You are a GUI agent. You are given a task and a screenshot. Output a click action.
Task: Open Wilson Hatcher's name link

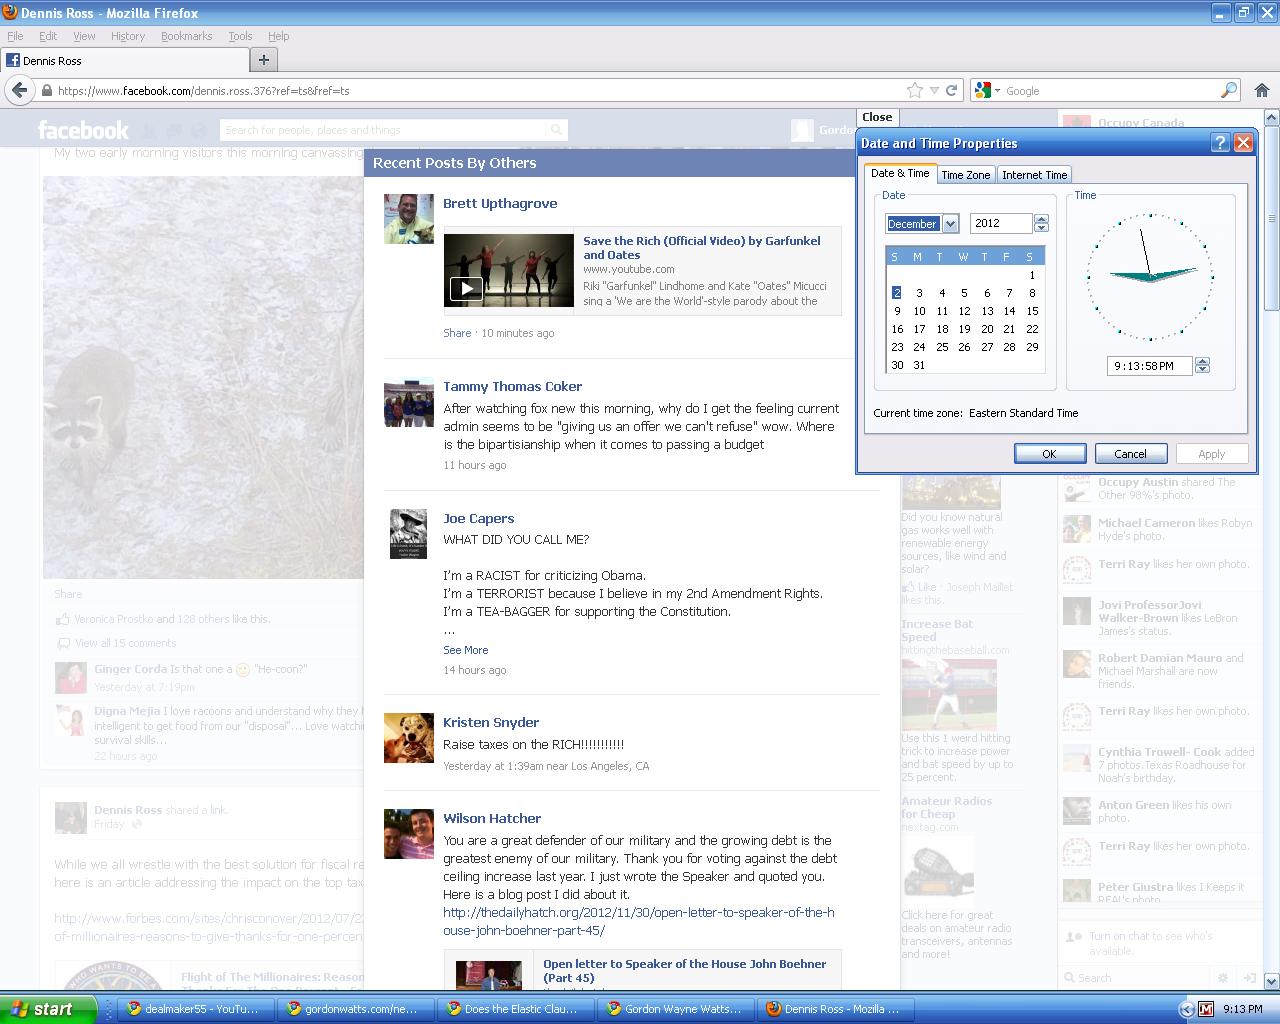tap(492, 818)
